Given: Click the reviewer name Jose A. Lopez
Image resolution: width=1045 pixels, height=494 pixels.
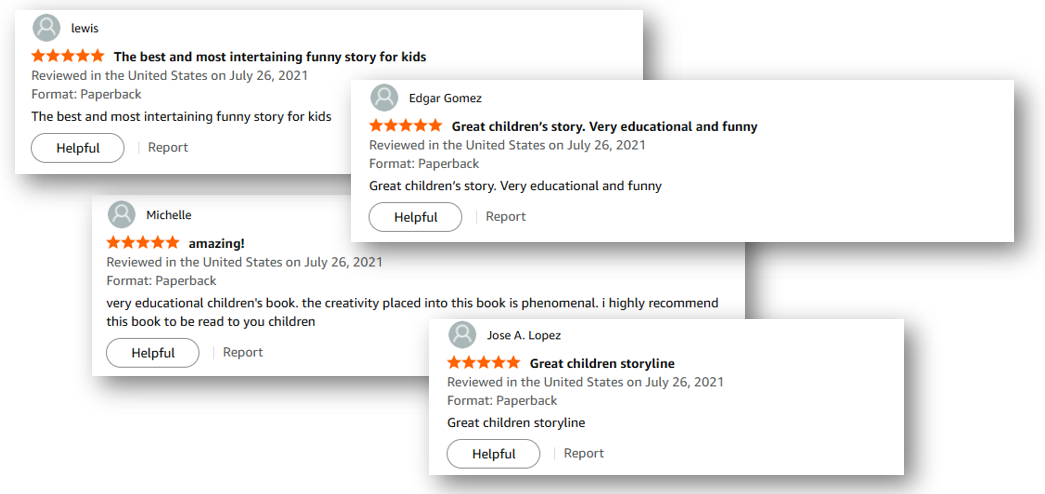Looking at the screenshot, I should 526,334.
